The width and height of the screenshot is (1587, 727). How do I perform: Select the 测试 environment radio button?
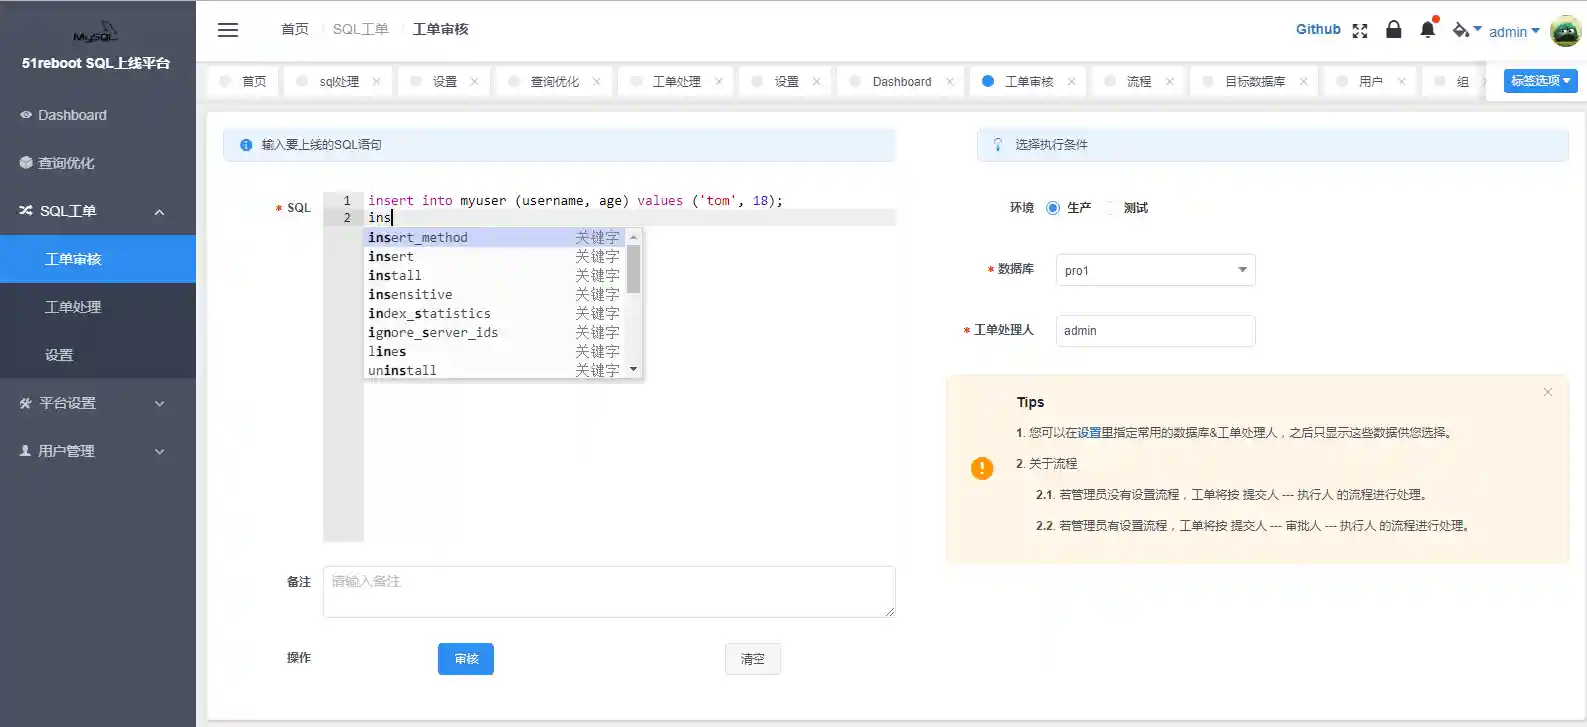coord(1110,208)
